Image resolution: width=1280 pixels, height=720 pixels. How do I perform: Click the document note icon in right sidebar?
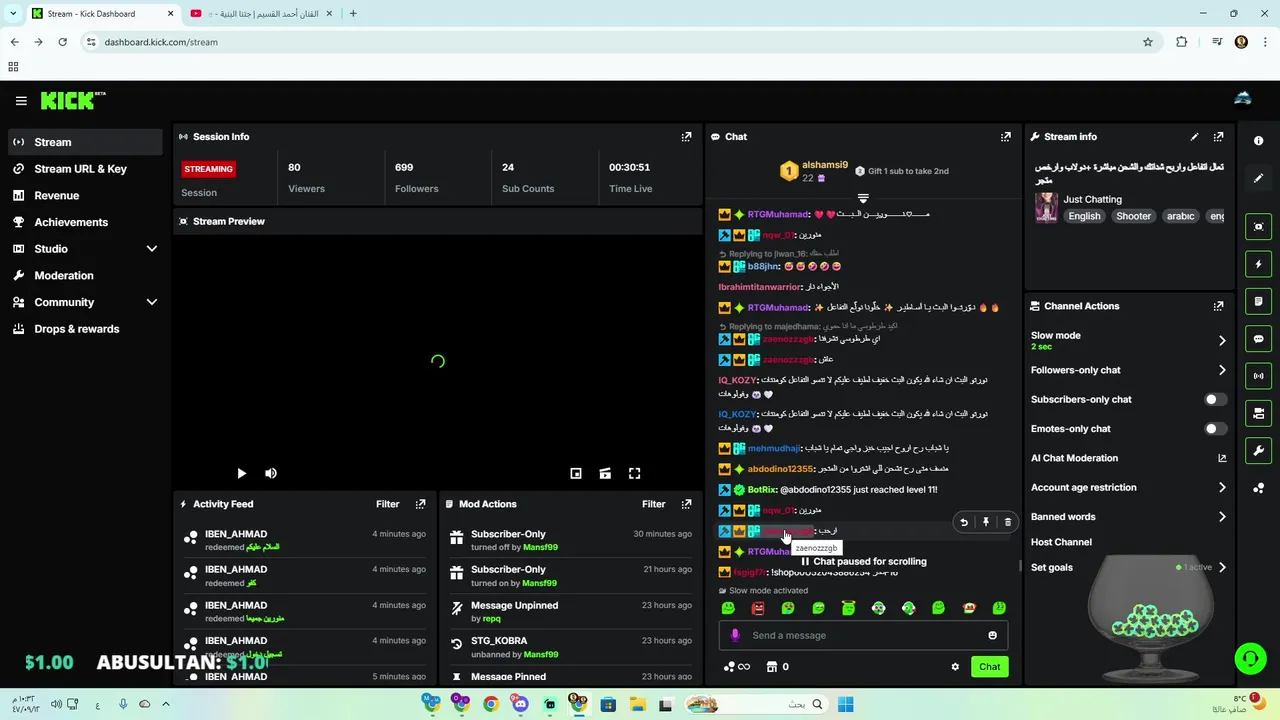(1259, 302)
